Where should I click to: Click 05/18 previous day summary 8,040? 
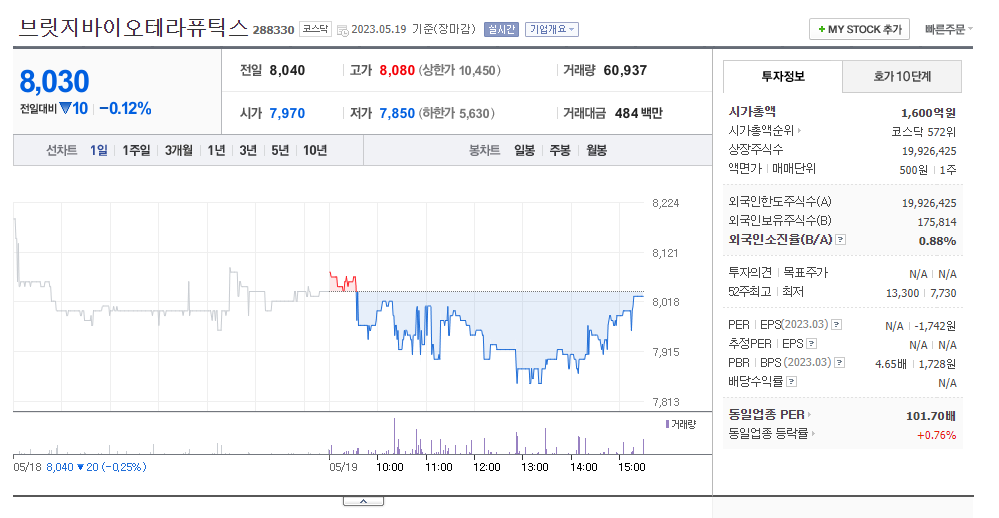point(60,467)
